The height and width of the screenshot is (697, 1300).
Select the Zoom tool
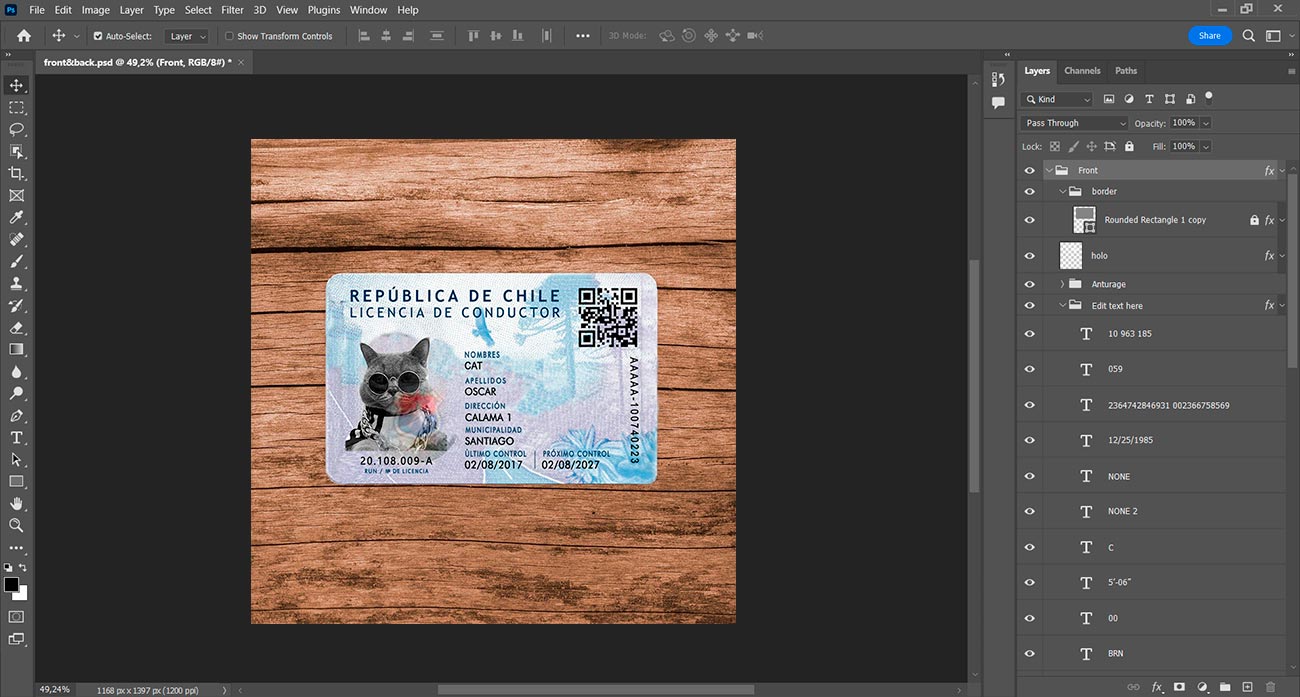coord(16,525)
